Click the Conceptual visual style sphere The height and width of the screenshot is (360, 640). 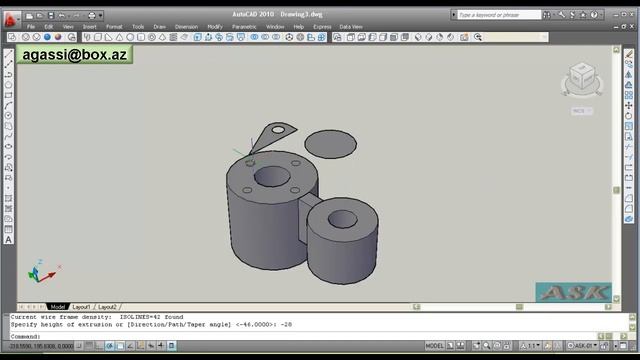coord(58,37)
